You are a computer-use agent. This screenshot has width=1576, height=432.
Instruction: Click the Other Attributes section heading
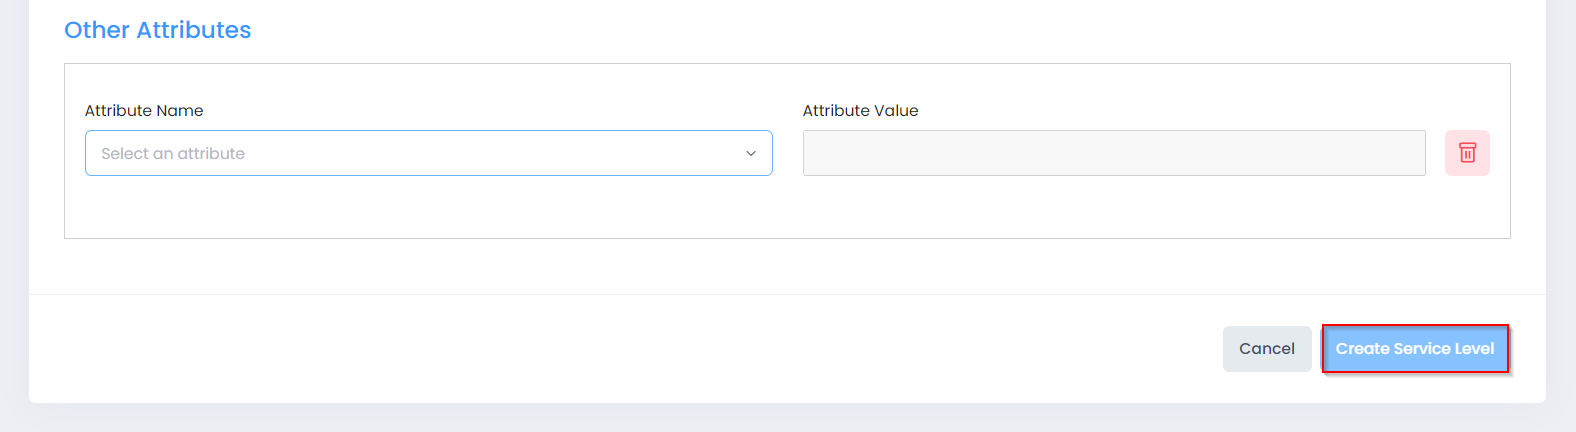point(158,30)
